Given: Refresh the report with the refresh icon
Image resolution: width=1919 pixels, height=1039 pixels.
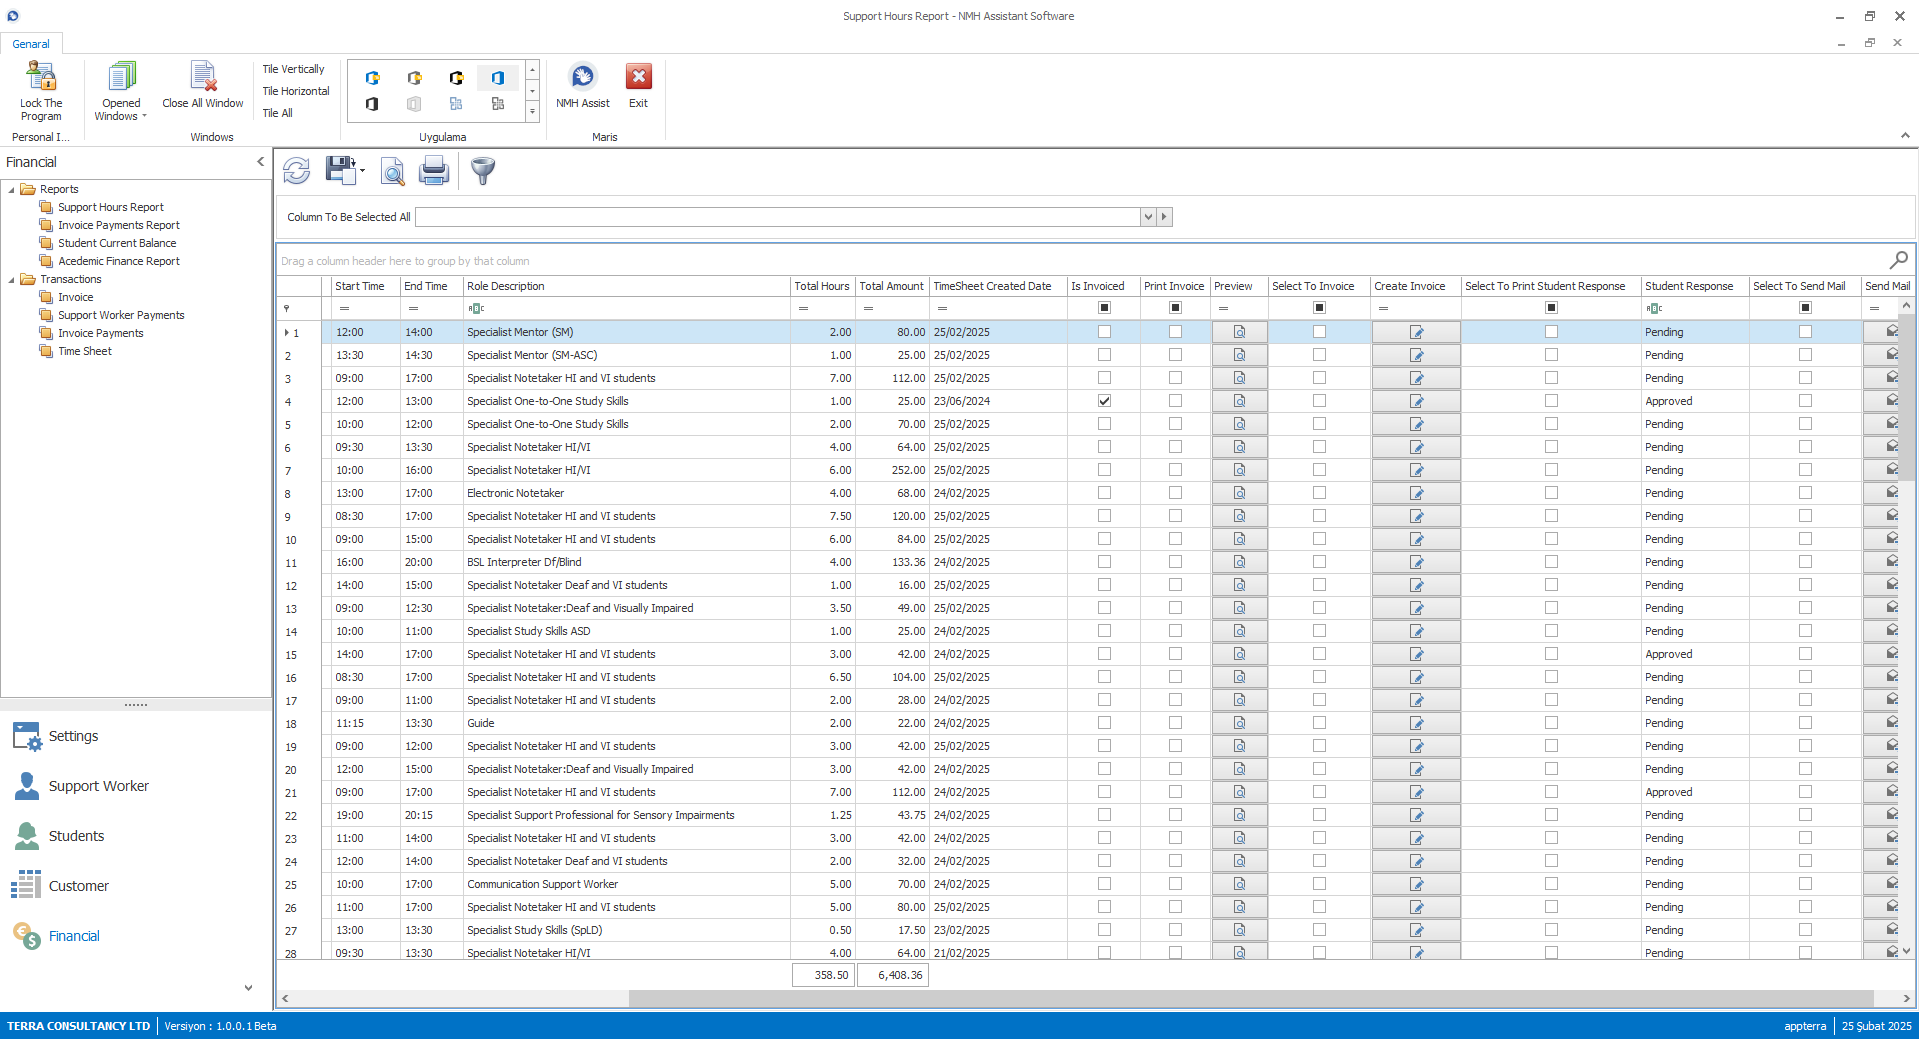Looking at the screenshot, I should click(x=297, y=171).
